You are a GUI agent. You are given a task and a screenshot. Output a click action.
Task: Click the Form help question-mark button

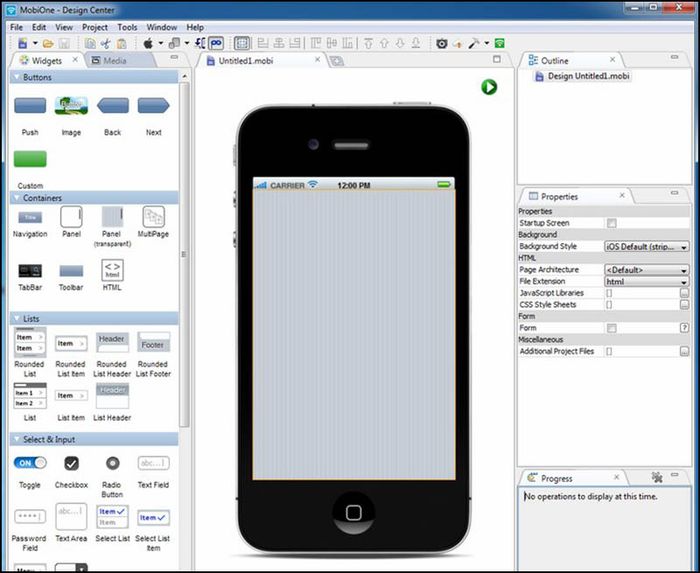[x=684, y=328]
